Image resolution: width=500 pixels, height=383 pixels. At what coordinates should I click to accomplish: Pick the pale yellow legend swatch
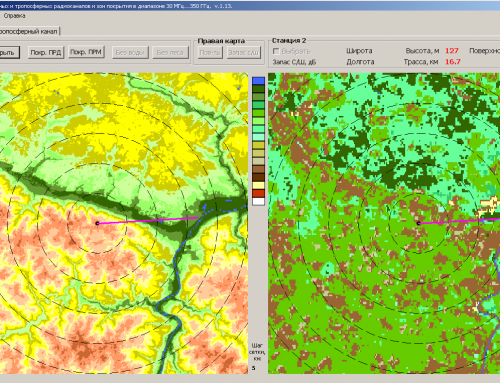coord(258,185)
